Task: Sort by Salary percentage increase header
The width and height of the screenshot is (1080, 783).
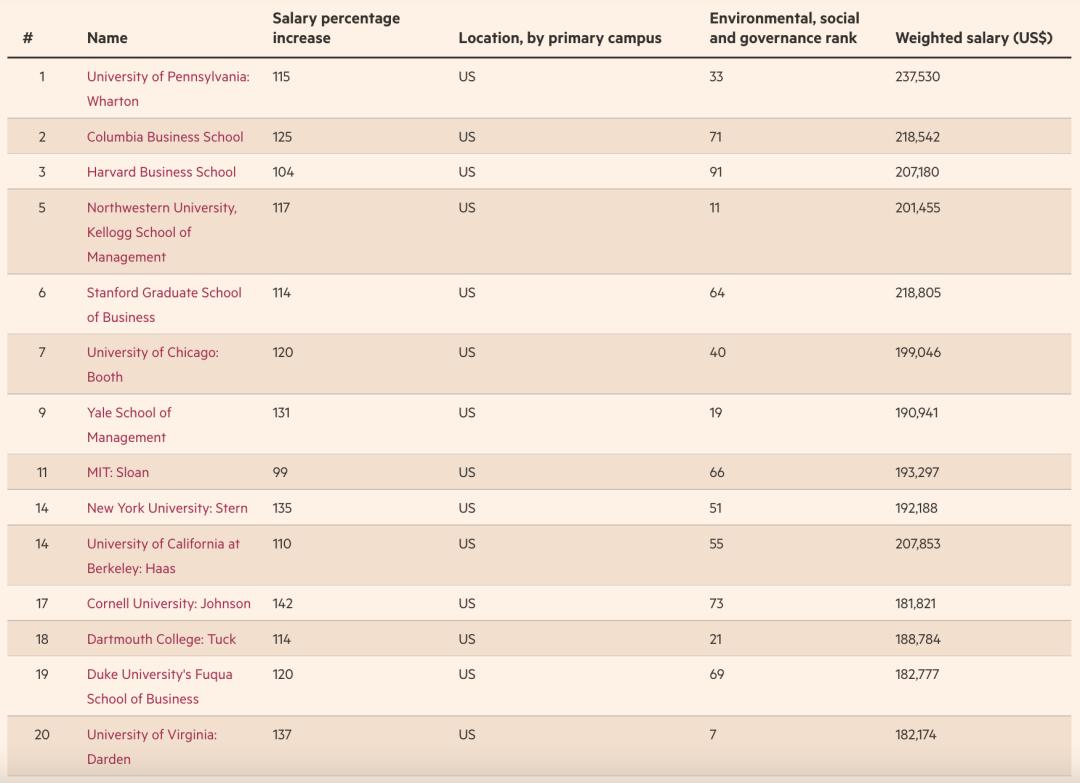Action: point(336,28)
